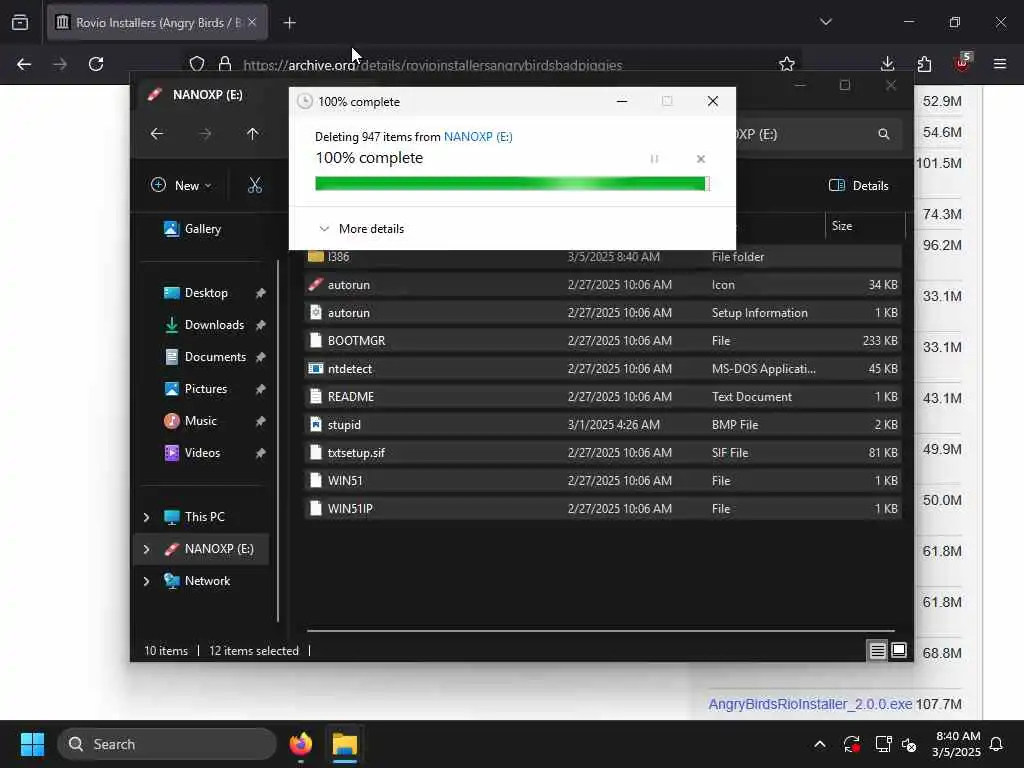Select the Rovio Installers browser tab
The width and height of the screenshot is (1024, 768).
(x=157, y=23)
